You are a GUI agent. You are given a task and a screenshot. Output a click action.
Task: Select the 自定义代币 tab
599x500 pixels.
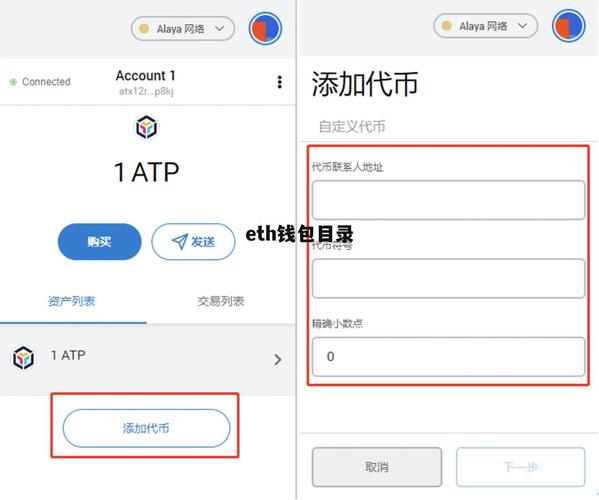[x=352, y=126]
